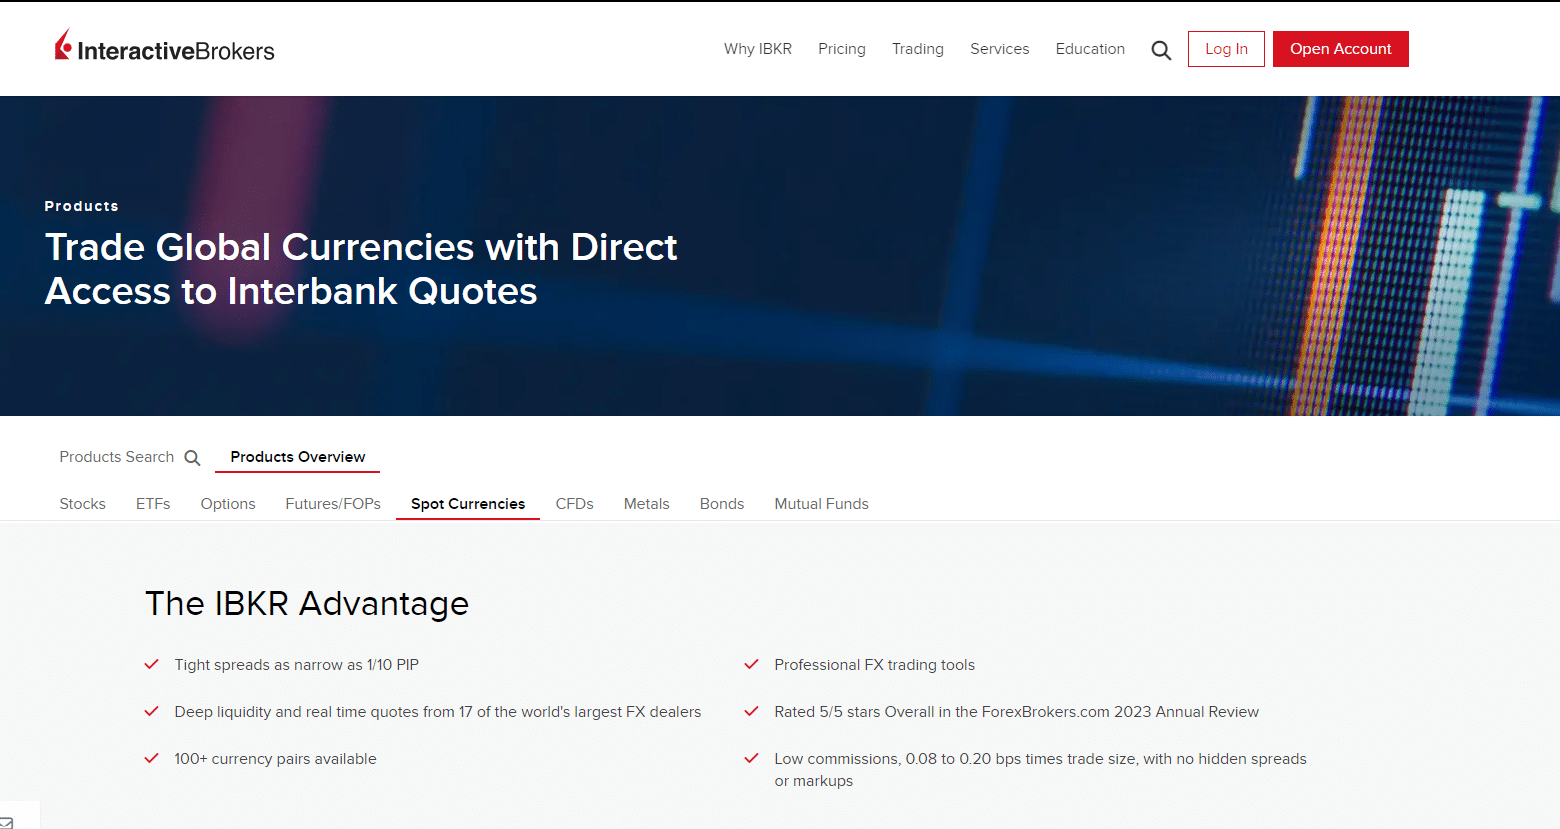Screen dimensions: 1560x829
Task: Open the Education menu
Action: (1089, 49)
